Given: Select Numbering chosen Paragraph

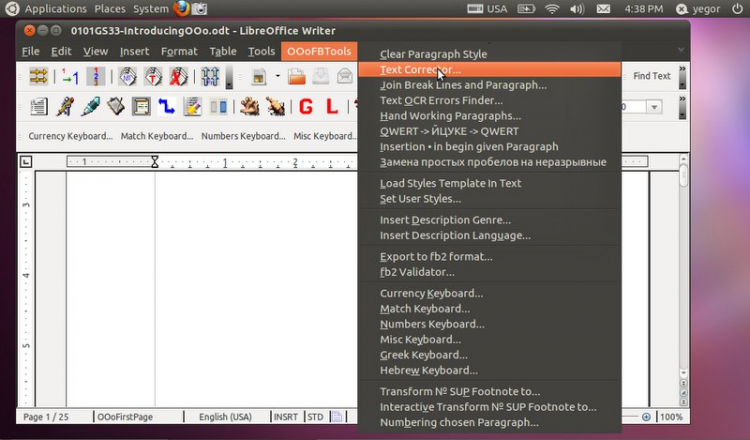Looking at the screenshot, I should 489,422.
